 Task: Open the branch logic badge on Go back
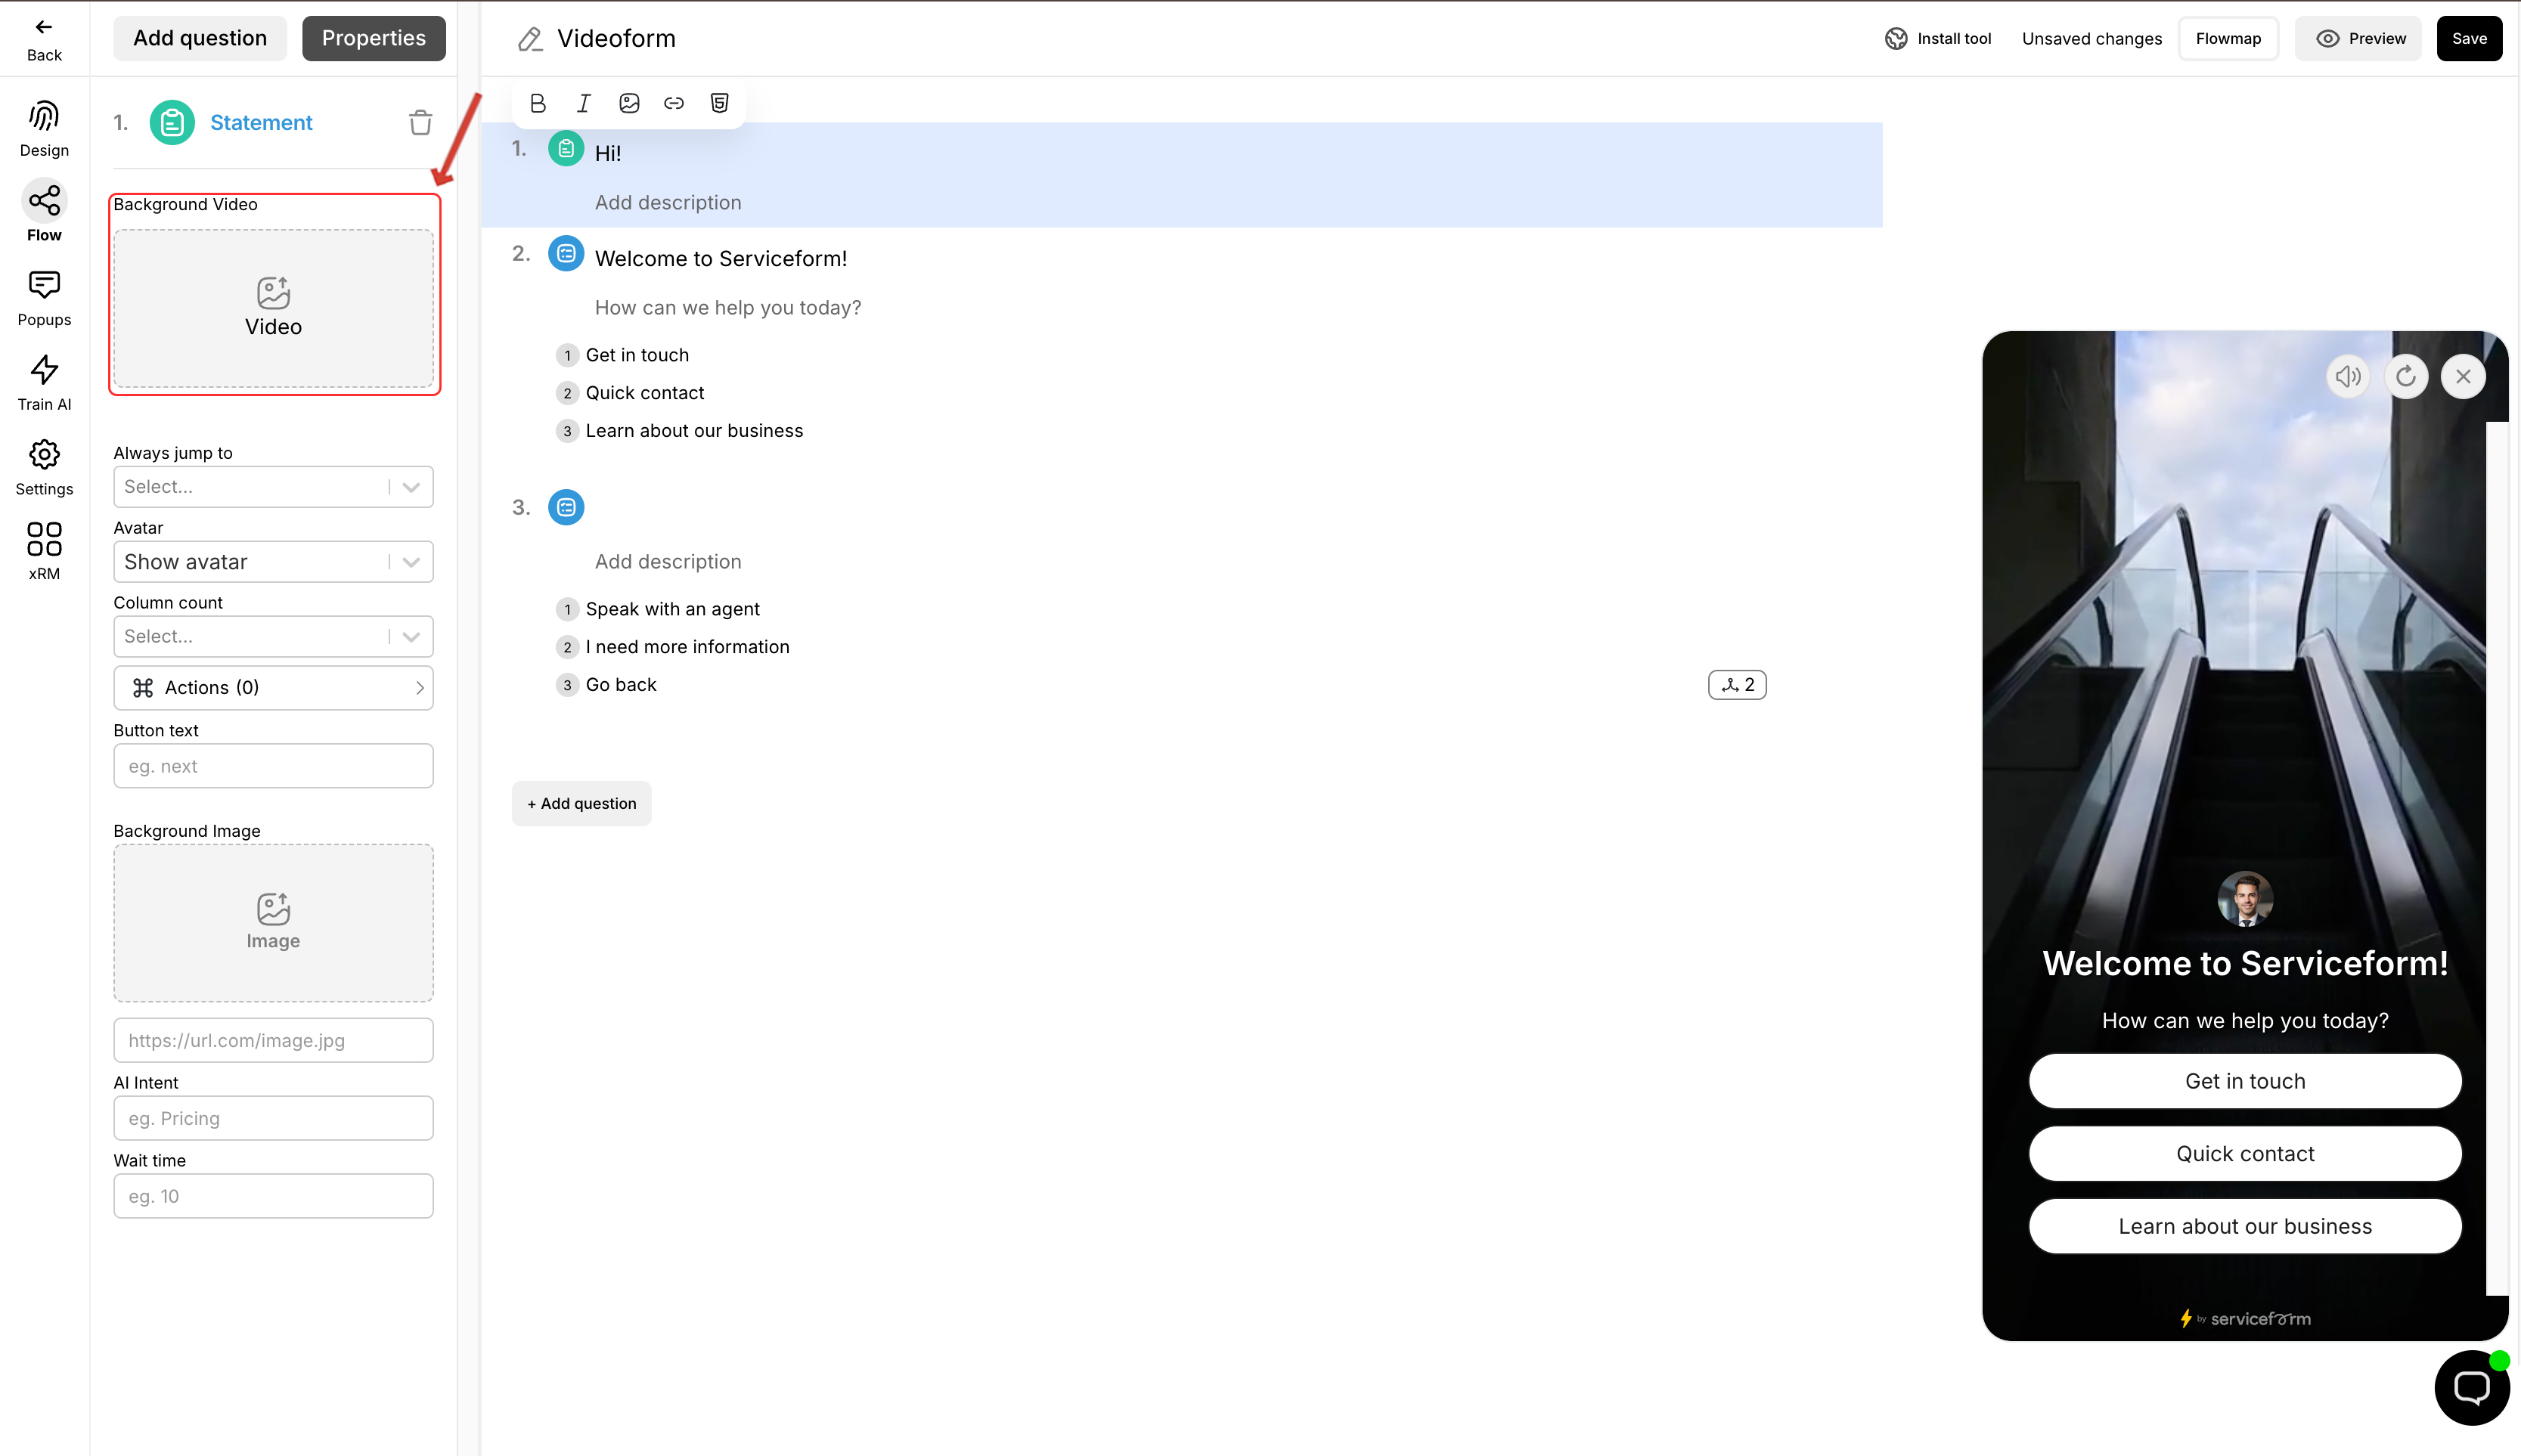pyautogui.click(x=1737, y=685)
